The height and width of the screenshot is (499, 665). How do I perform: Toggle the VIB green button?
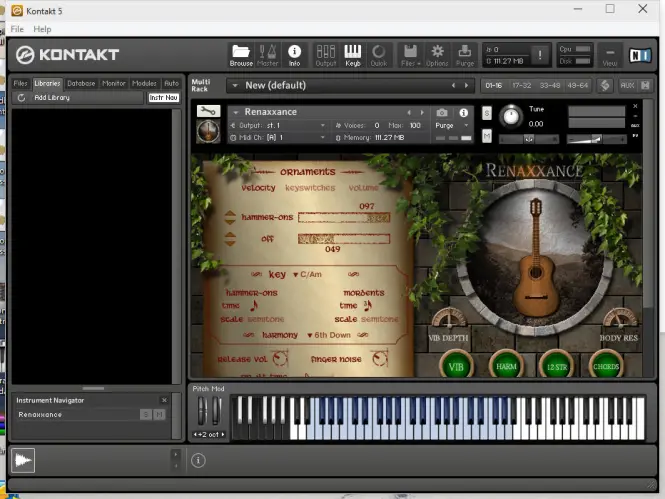tap(456, 366)
